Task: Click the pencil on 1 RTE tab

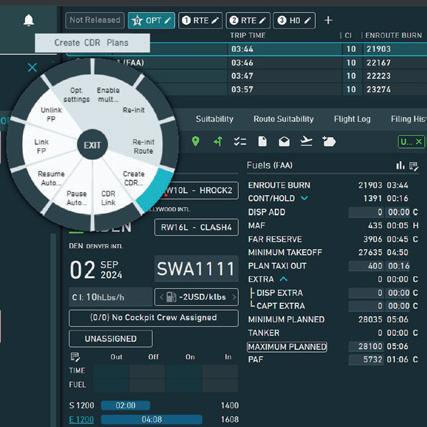Action: [215, 21]
